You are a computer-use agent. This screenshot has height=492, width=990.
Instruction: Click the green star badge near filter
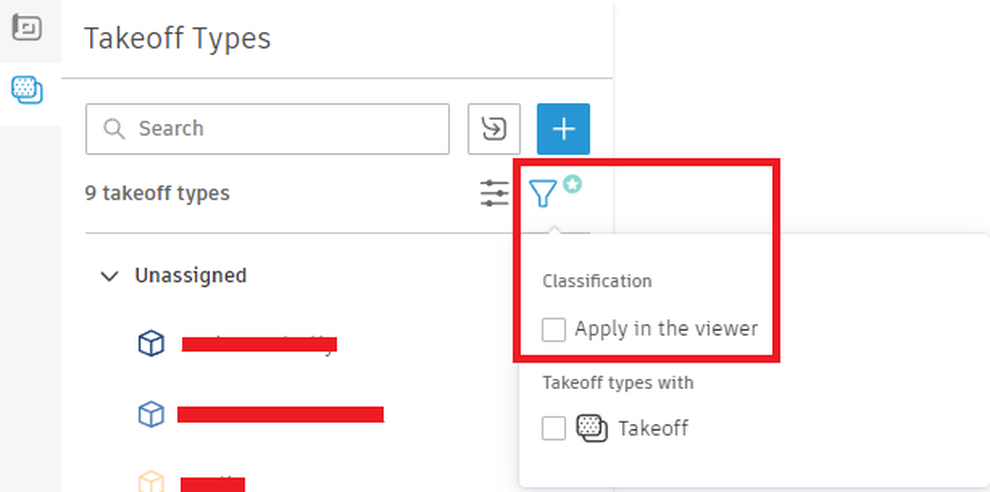tap(572, 184)
